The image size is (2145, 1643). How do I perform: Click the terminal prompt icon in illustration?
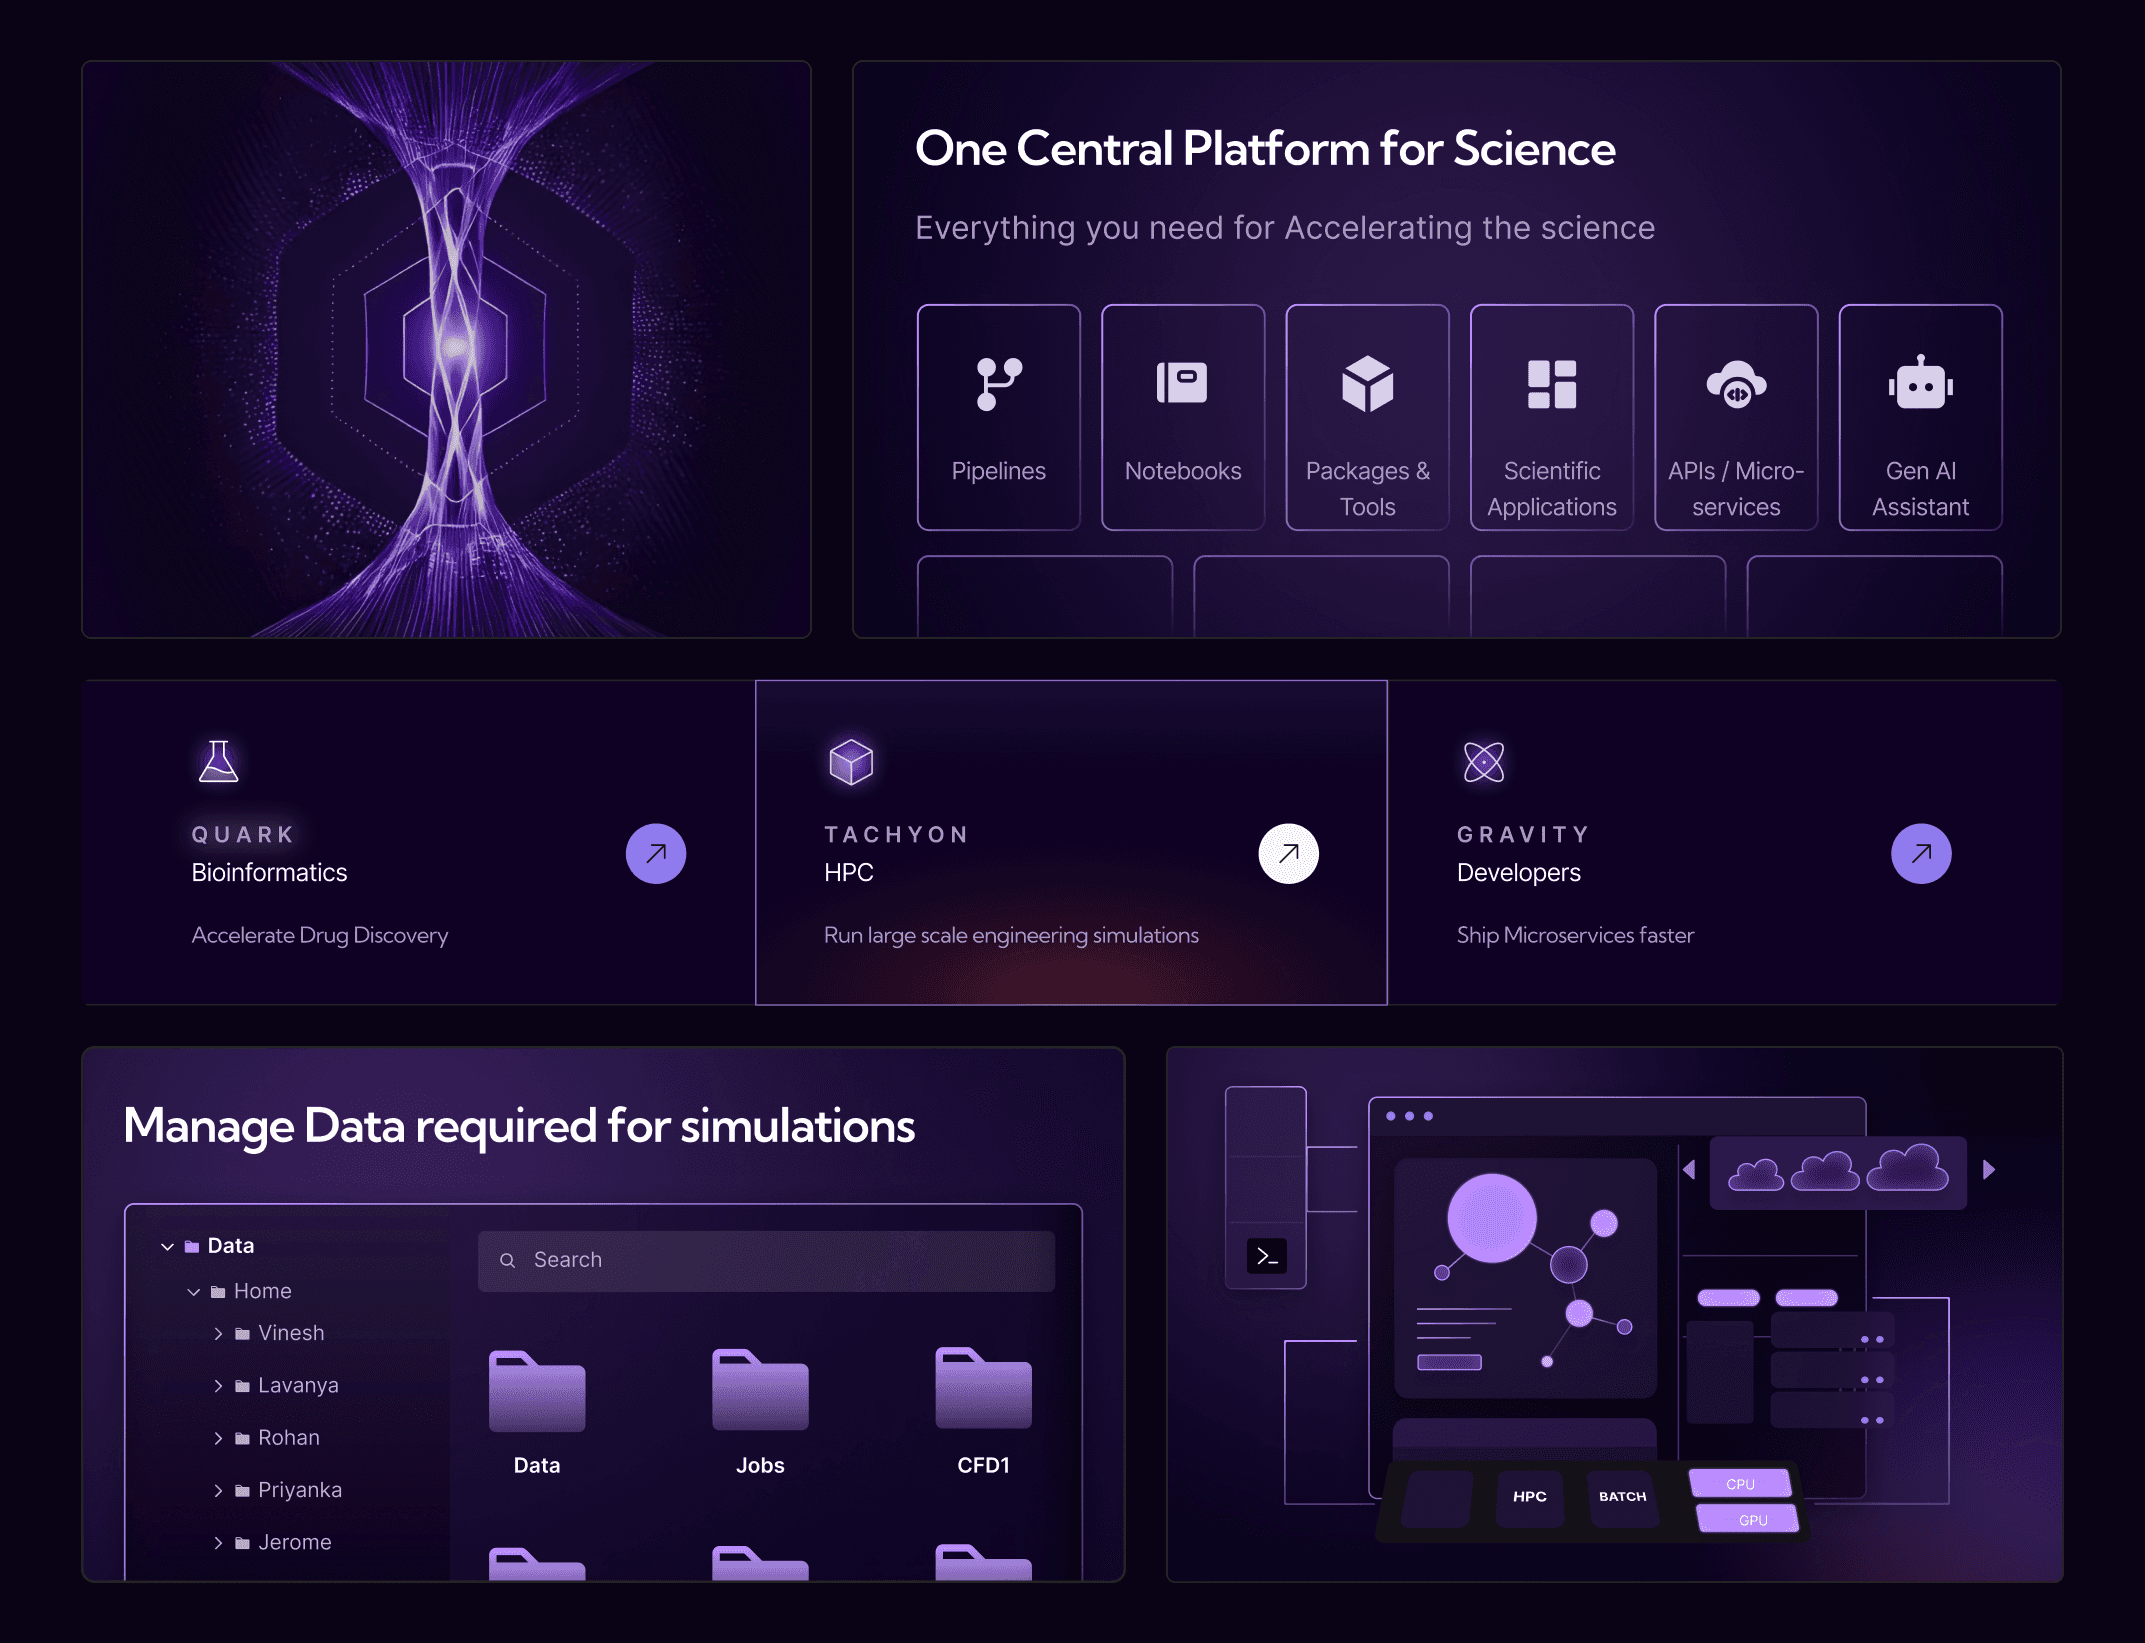[1267, 1257]
